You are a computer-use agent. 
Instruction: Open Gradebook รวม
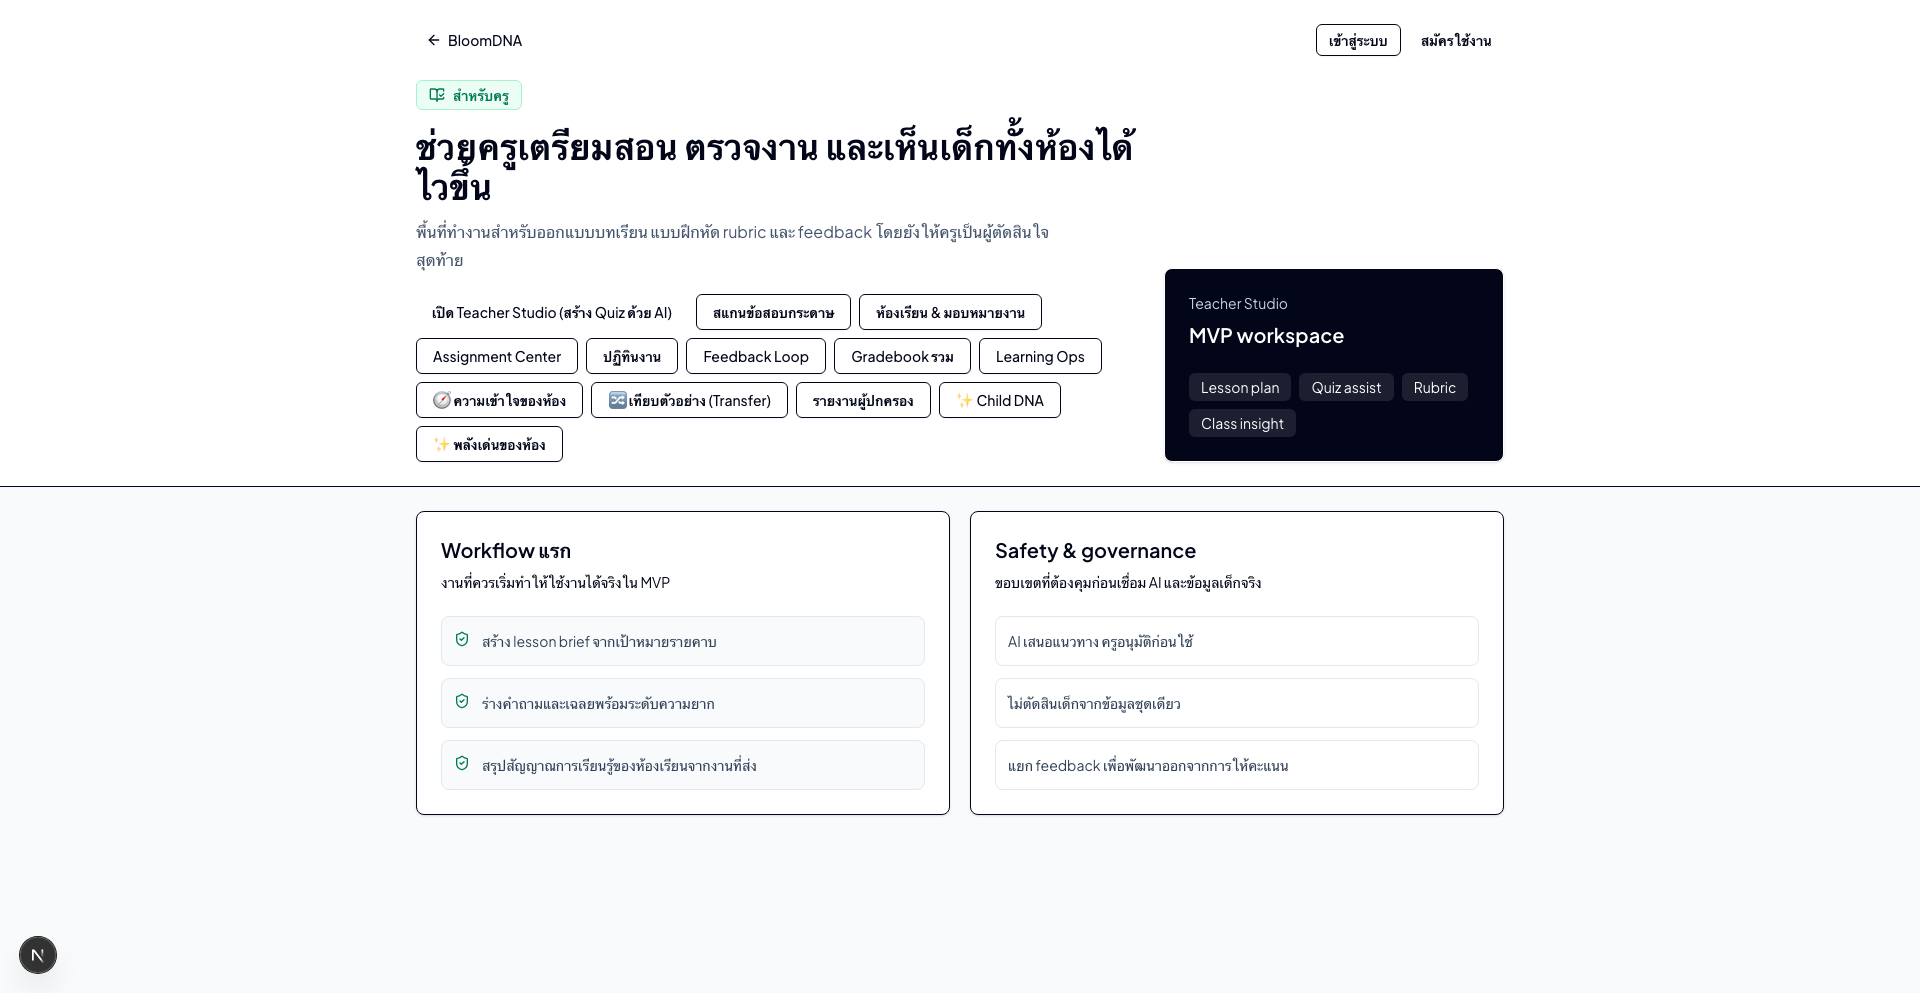pyautogui.click(x=902, y=356)
